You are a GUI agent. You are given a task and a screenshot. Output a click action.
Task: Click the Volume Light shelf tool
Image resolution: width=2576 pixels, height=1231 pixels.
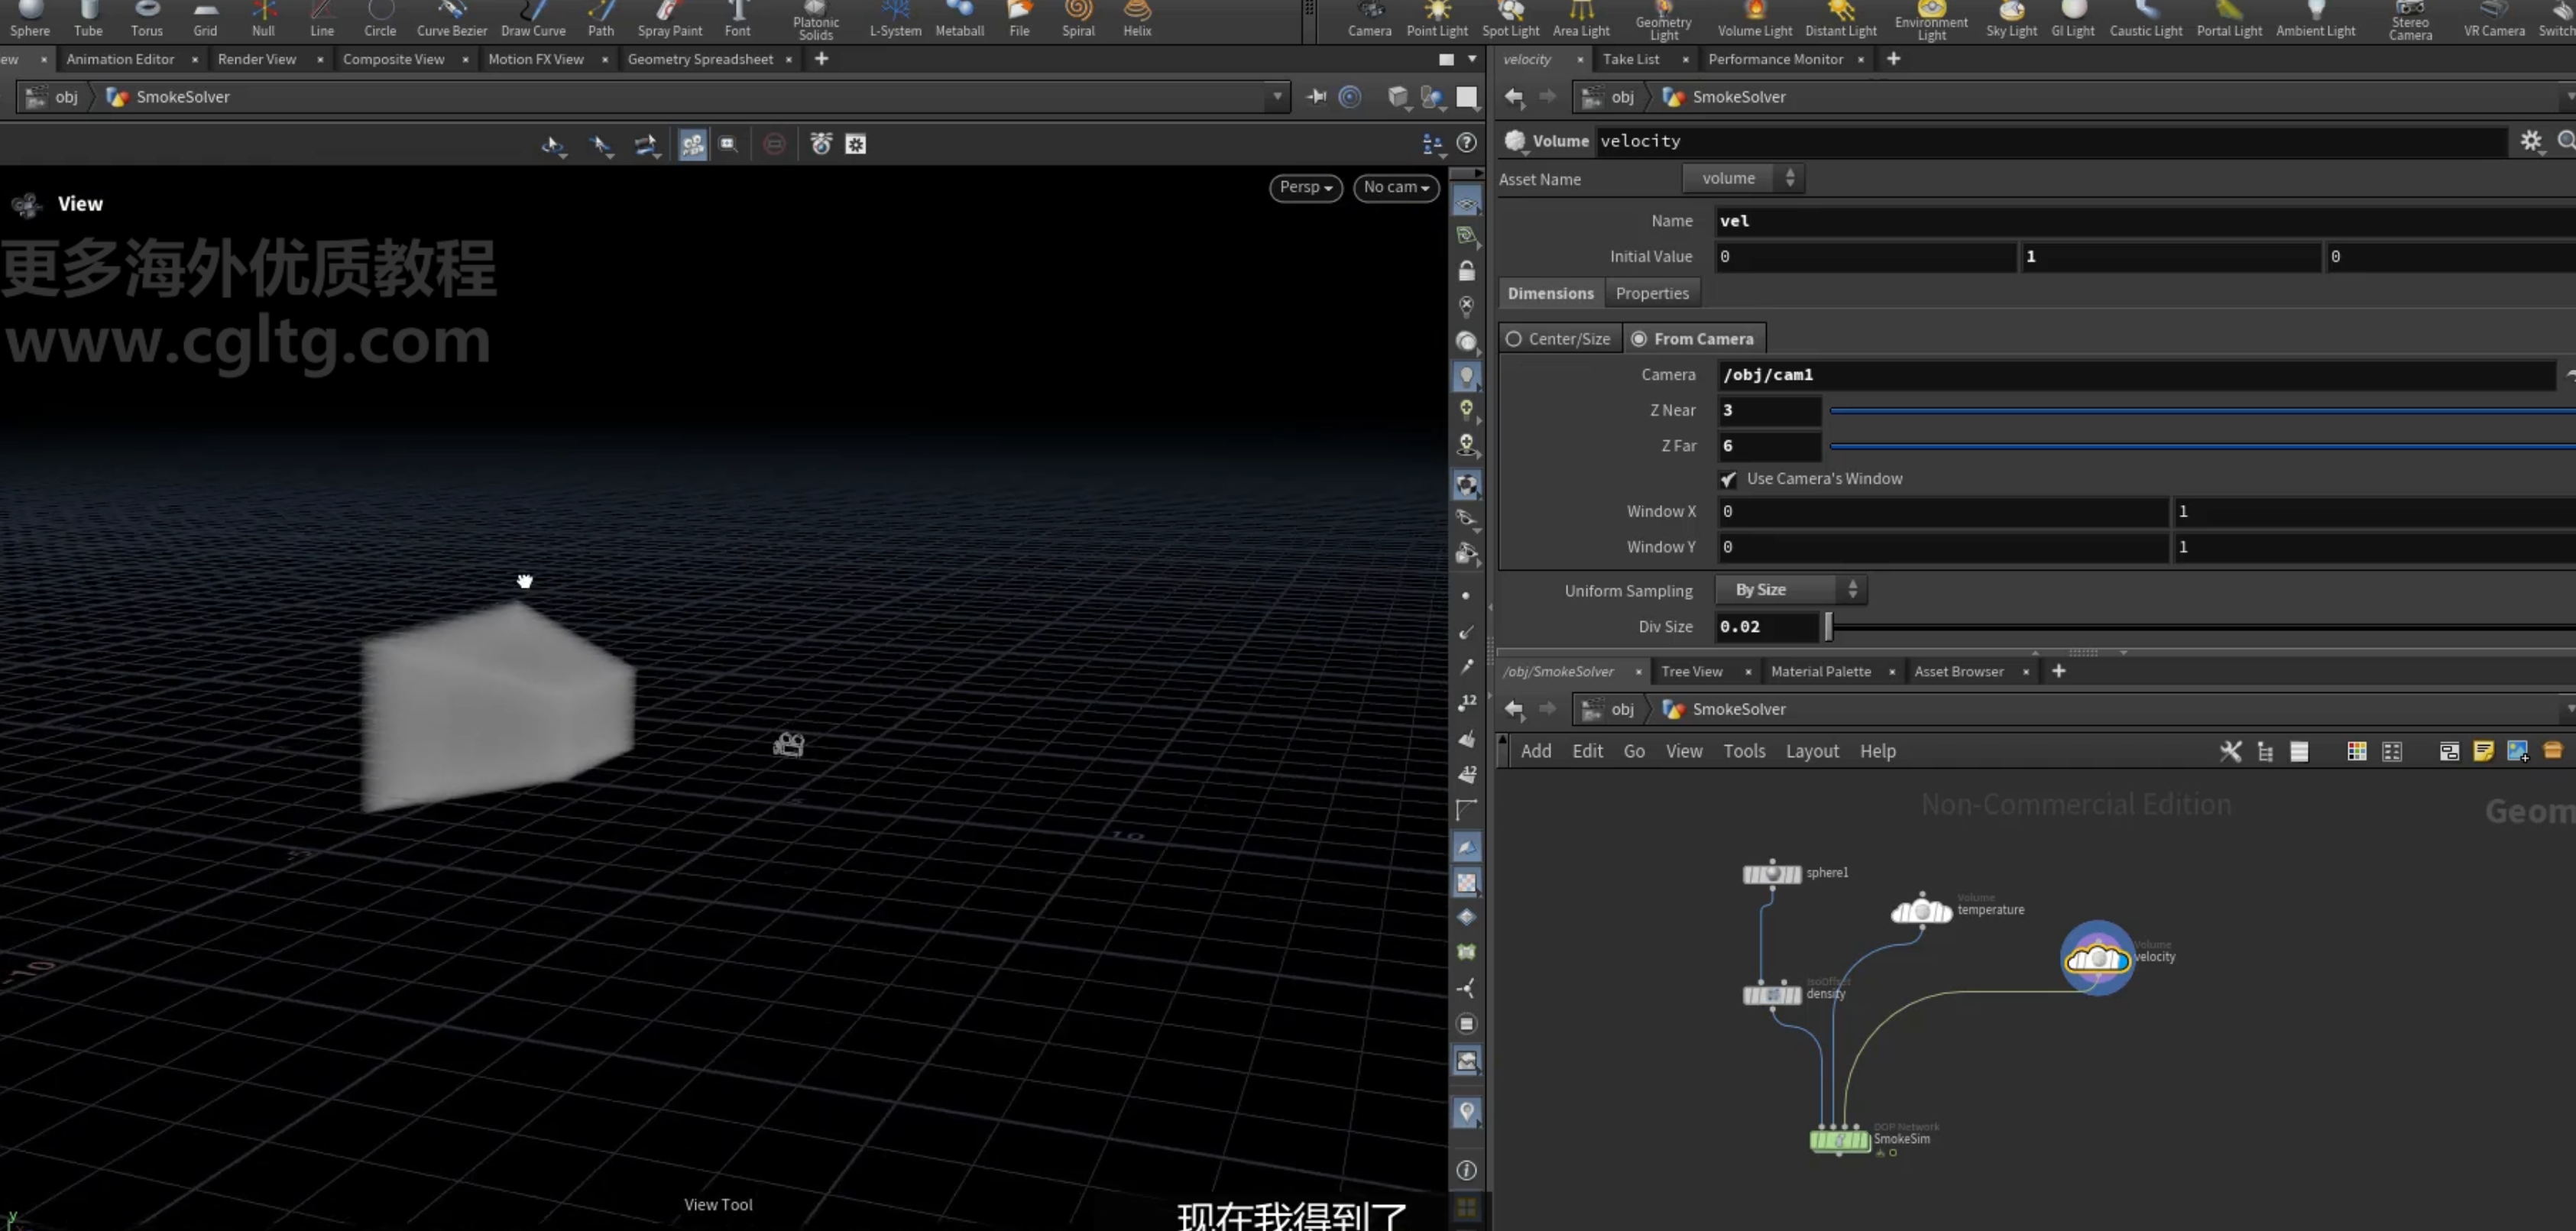1754,20
